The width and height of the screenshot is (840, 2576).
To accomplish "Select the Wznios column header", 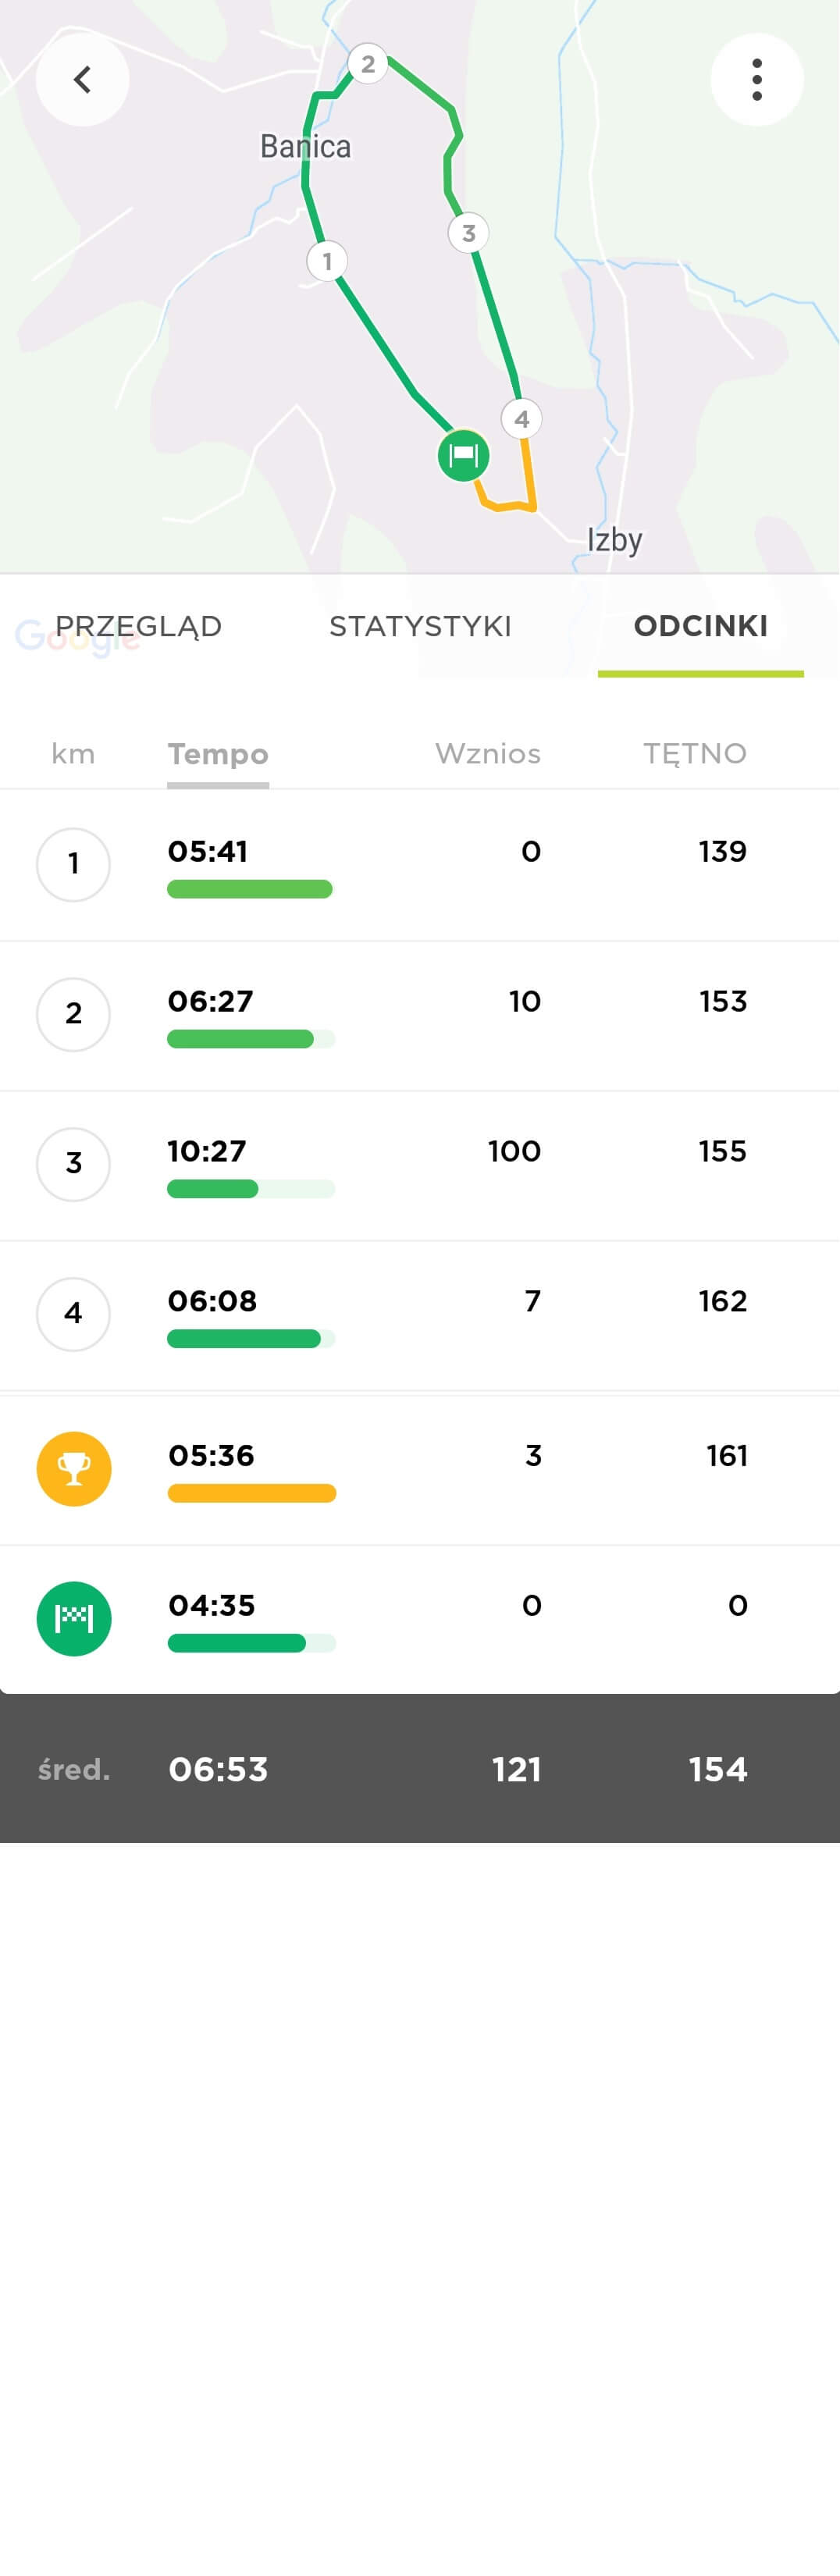I will click(487, 754).
